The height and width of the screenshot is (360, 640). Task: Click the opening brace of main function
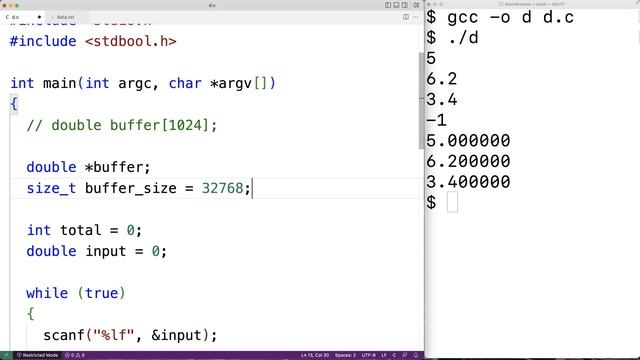tap(14, 104)
